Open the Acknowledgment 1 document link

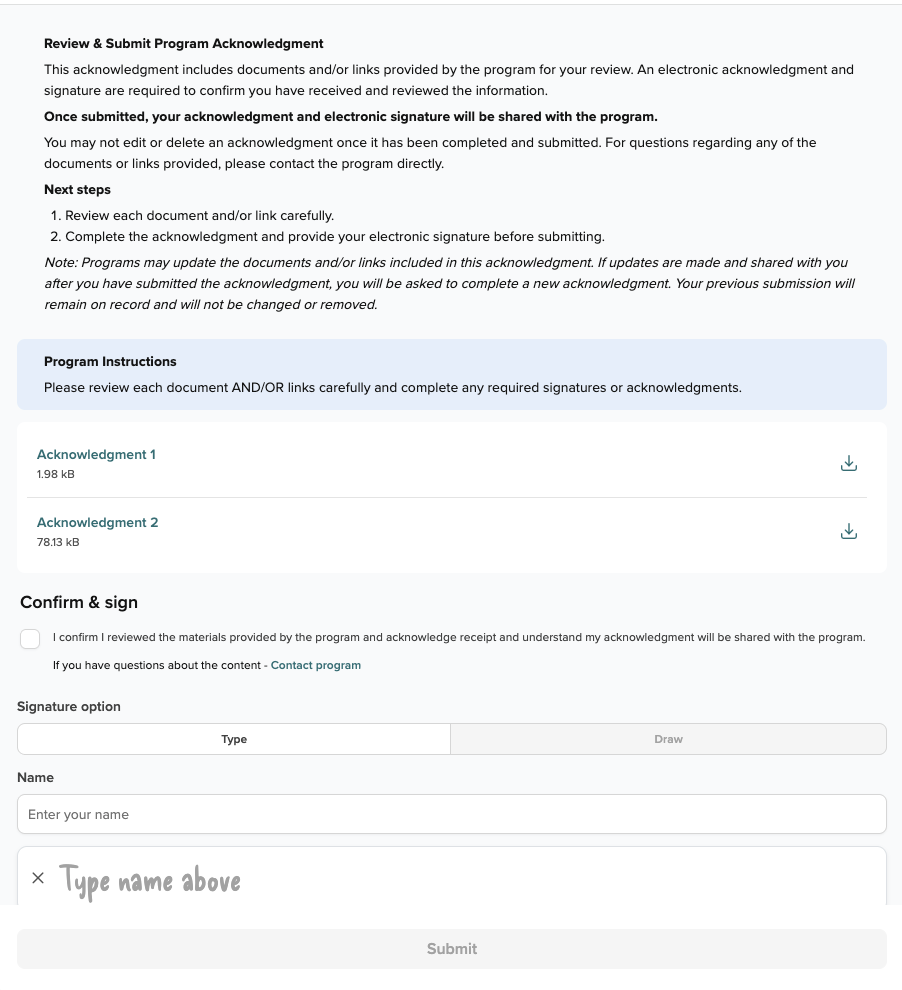(x=96, y=455)
